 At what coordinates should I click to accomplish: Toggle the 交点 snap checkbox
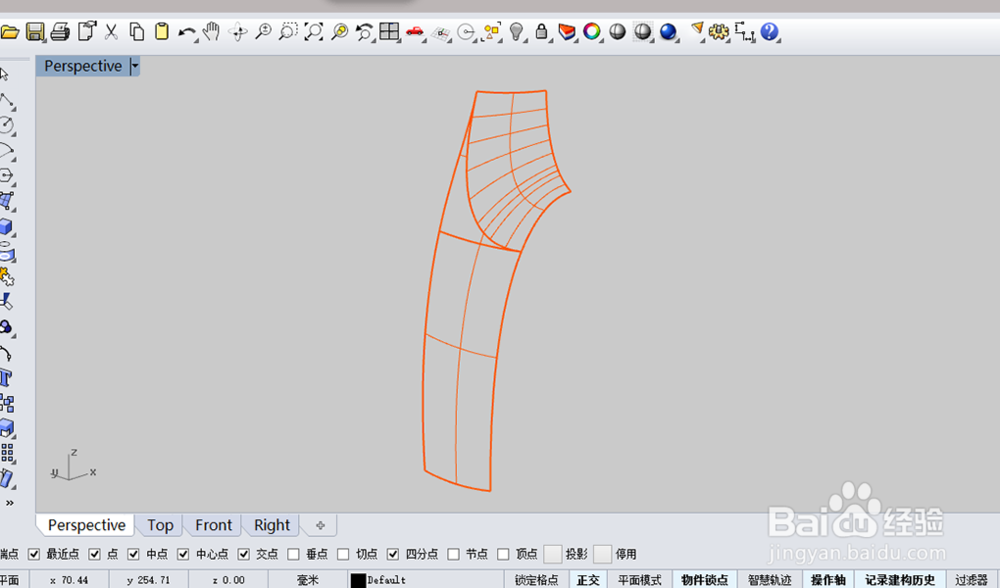point(243,554)
